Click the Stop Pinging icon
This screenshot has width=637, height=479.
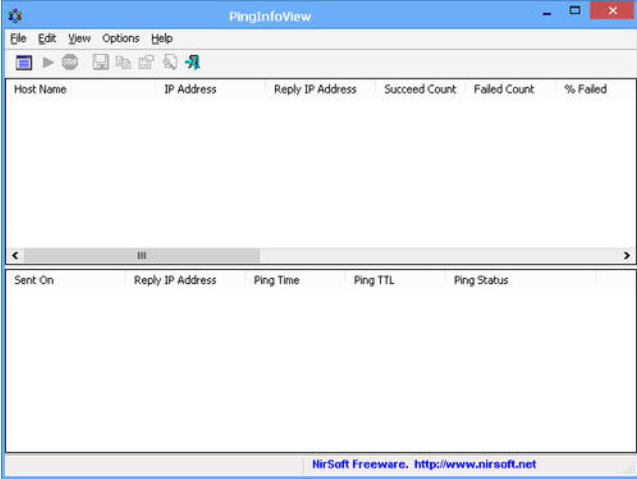point(70,62)
